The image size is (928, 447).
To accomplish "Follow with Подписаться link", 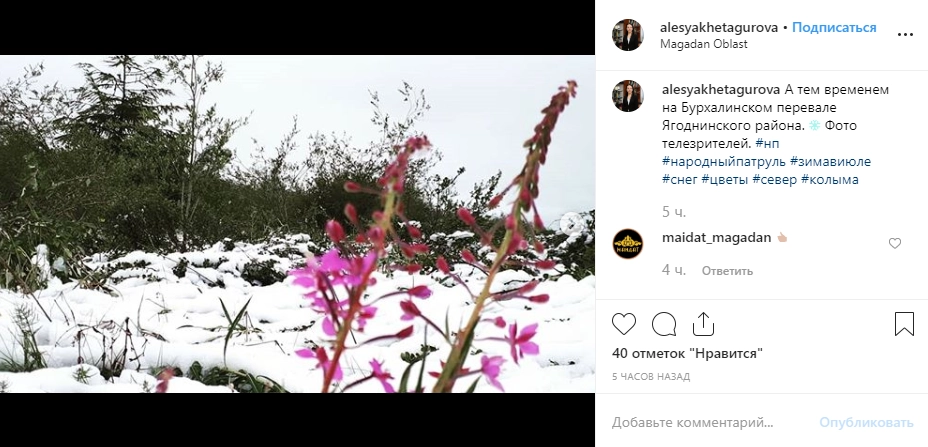I will pos(834,27).
